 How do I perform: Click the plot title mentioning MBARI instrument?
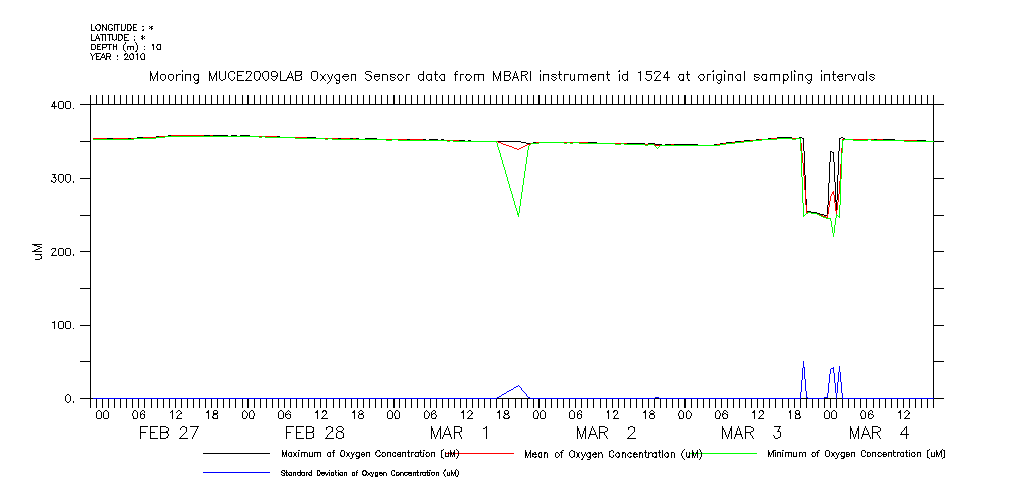(512, 76)
